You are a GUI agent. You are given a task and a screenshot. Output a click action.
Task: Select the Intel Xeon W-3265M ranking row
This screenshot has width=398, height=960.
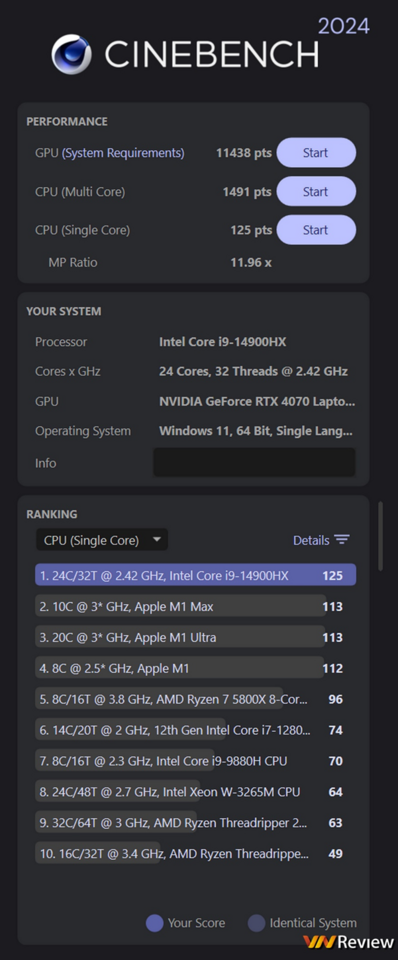(195, 792)
